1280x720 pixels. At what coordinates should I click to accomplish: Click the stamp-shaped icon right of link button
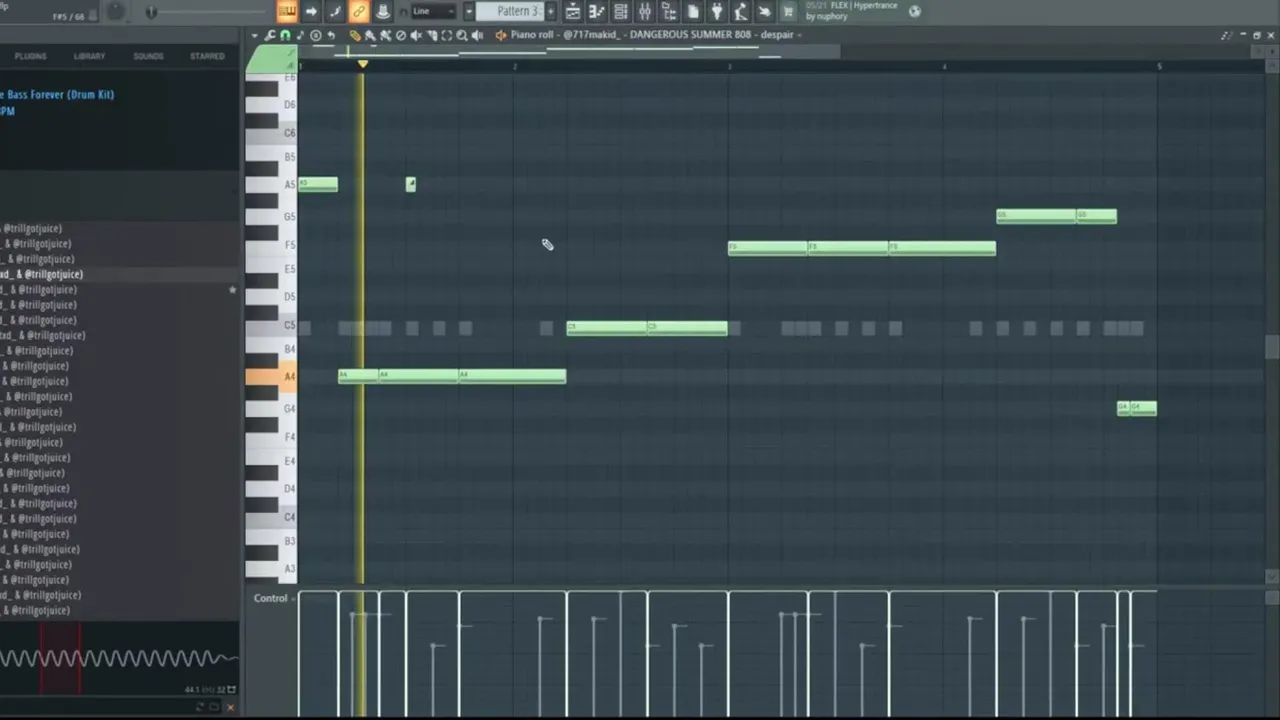pos(383,11)
